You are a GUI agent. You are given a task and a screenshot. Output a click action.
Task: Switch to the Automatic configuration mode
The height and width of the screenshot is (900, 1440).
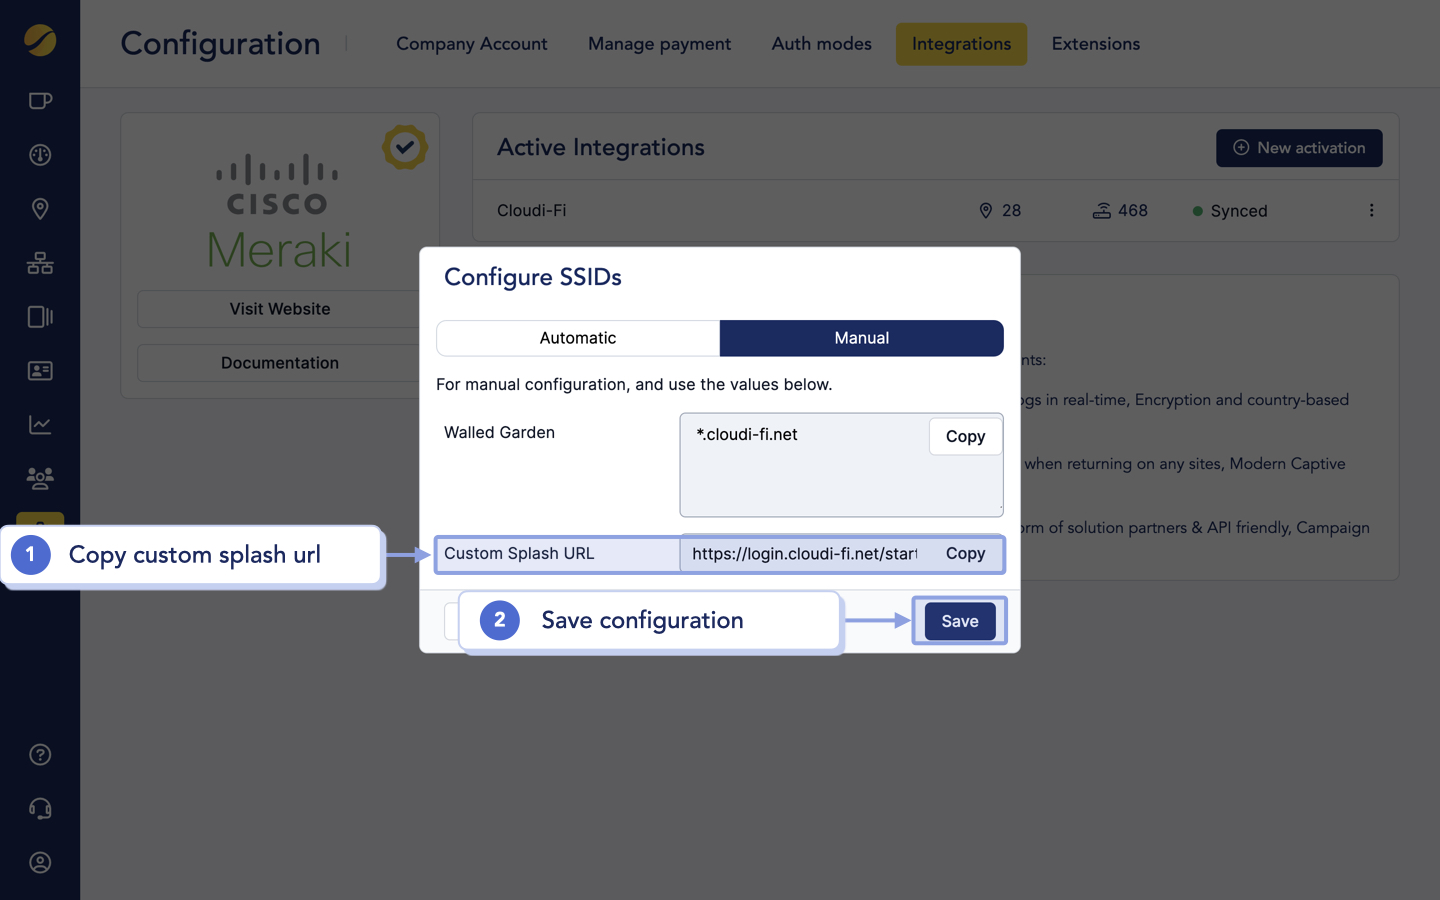click(x=577, y=338)
